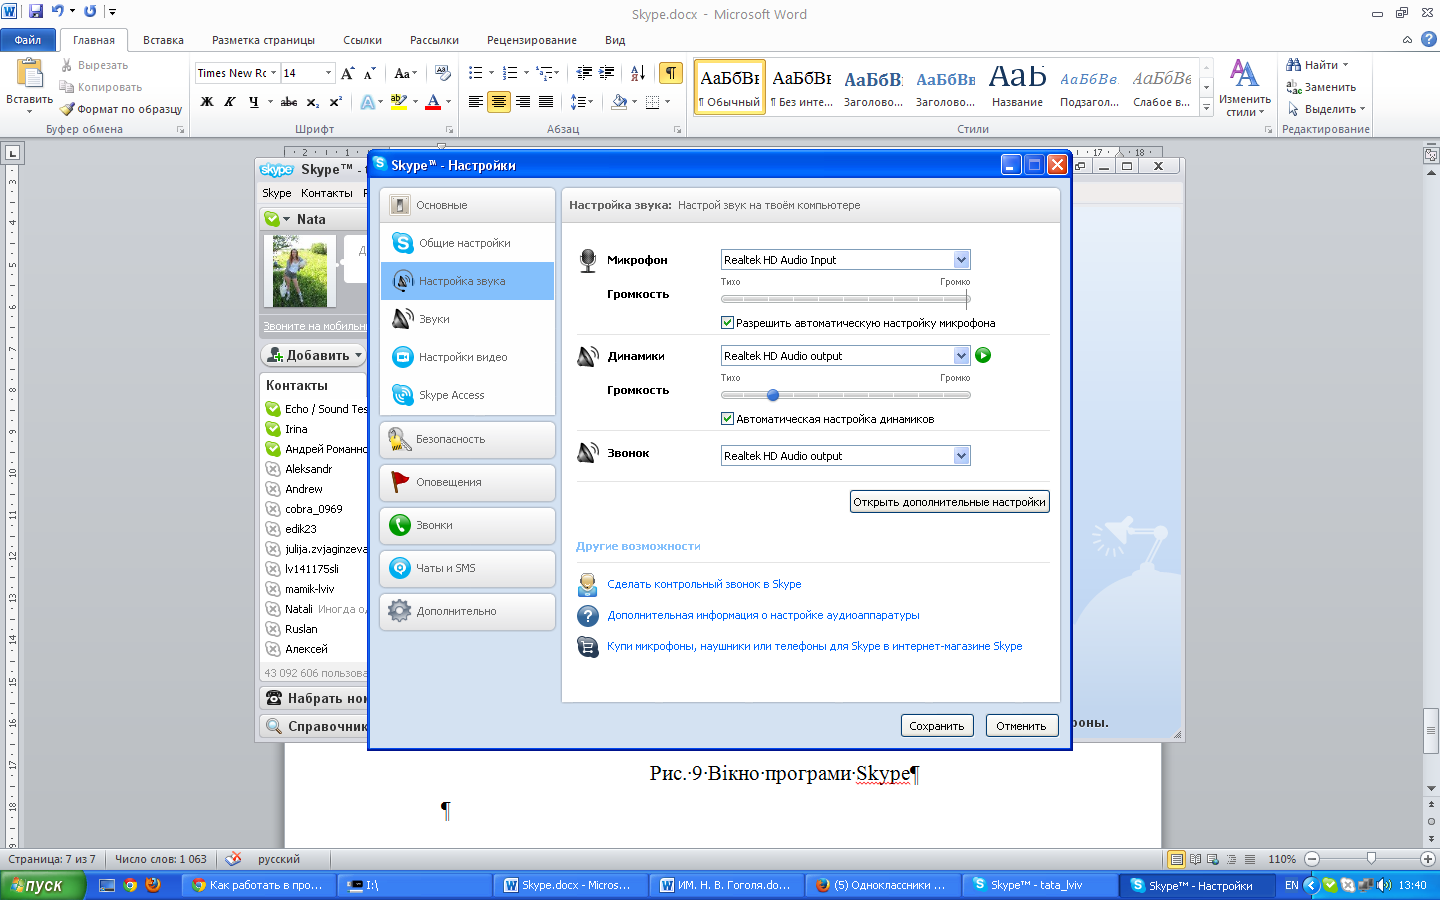Viewport: 1440px width, 900px height.
Task: Click the Skype logo in contacts window
Action: (x=276, y=170)
